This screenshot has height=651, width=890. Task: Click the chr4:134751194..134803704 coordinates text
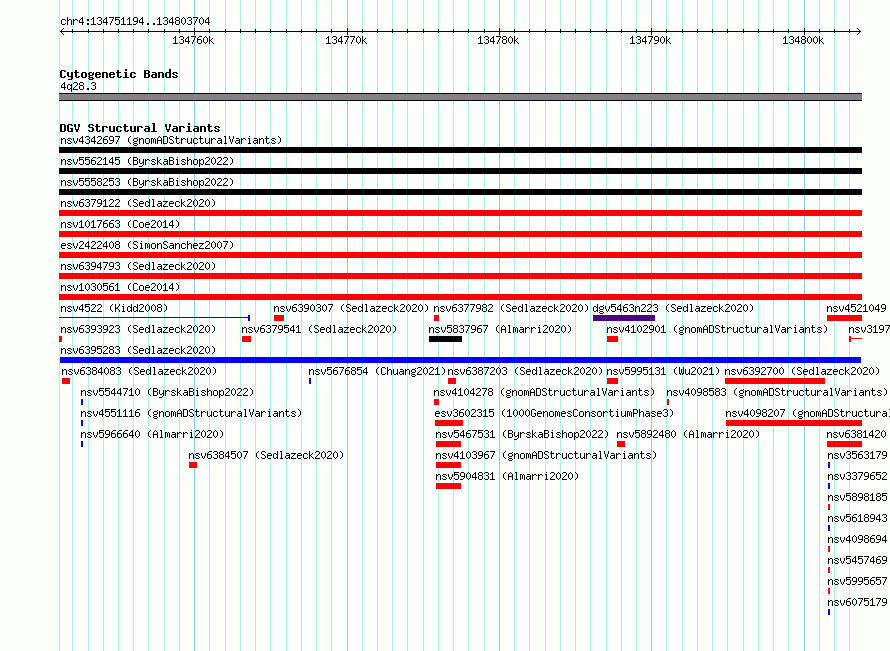[135, 22]
